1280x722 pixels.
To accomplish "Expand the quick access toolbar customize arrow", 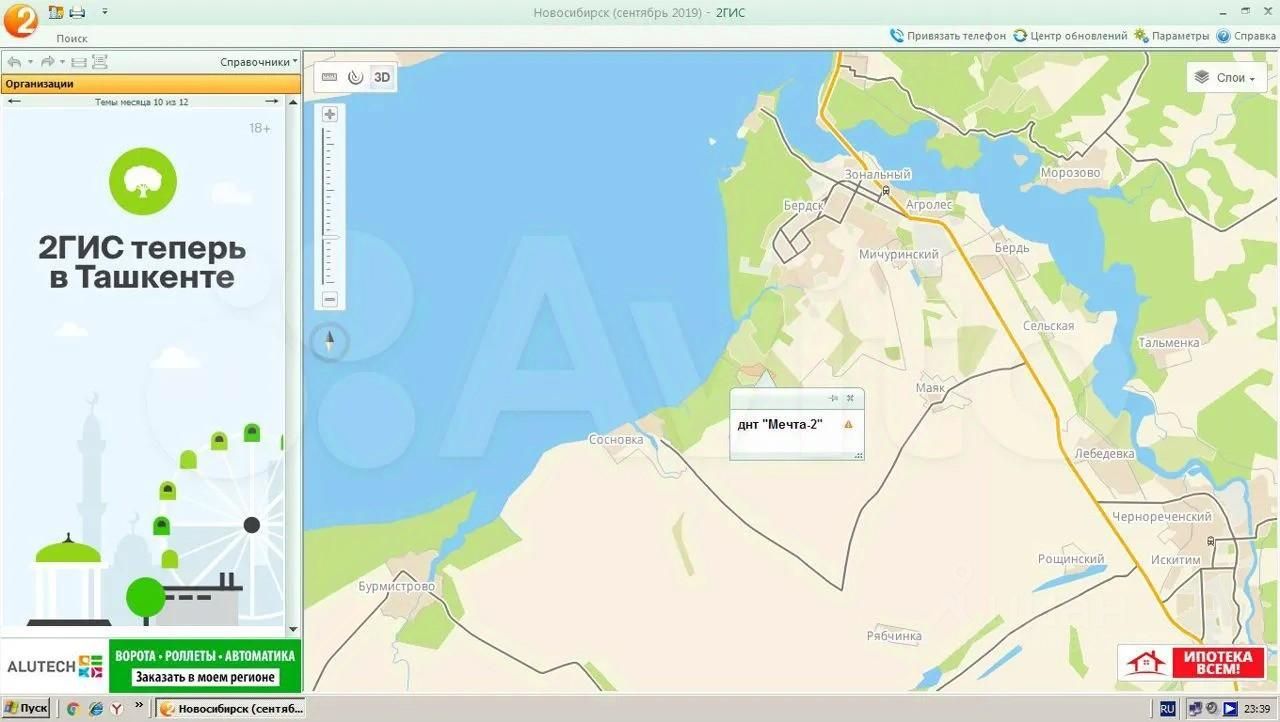I will pos(105,12).
